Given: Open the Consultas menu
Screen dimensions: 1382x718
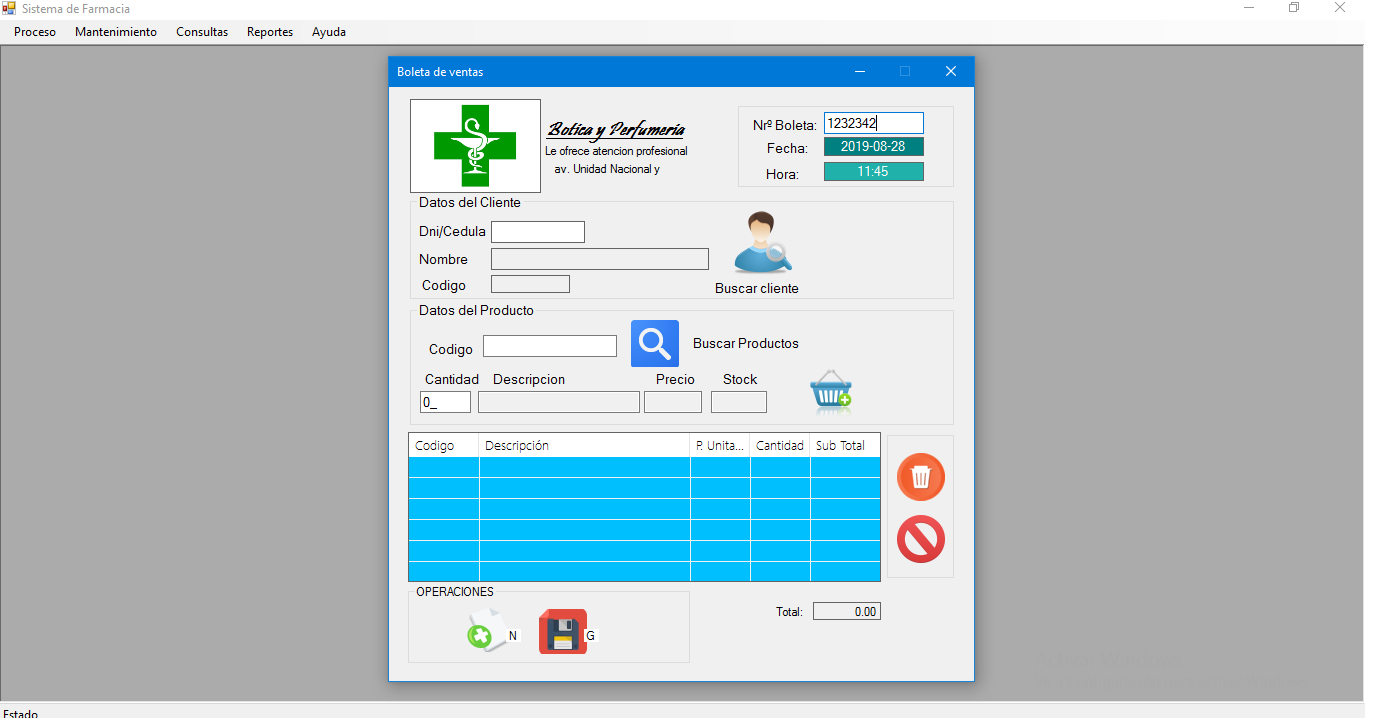Looking at the screenshot, I should [202, 32].
